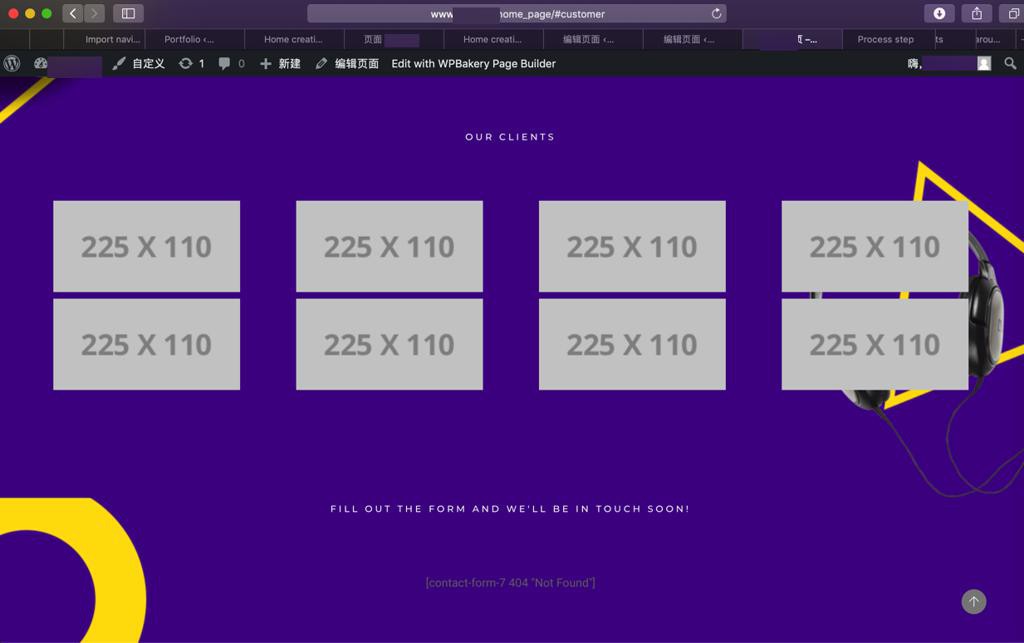This screenshot has width=1024, height=643.
Task: Open comments showing 0
Action: click(231, 63)
